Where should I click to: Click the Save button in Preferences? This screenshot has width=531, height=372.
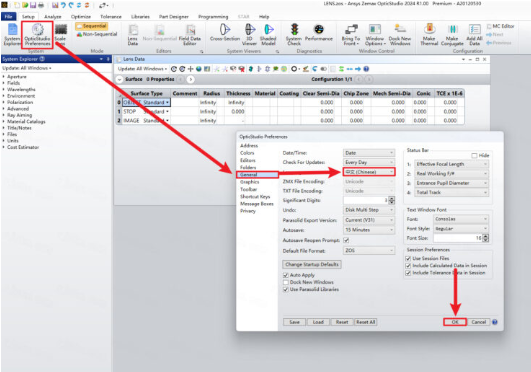pyautogui.click(x=294, y=322)
